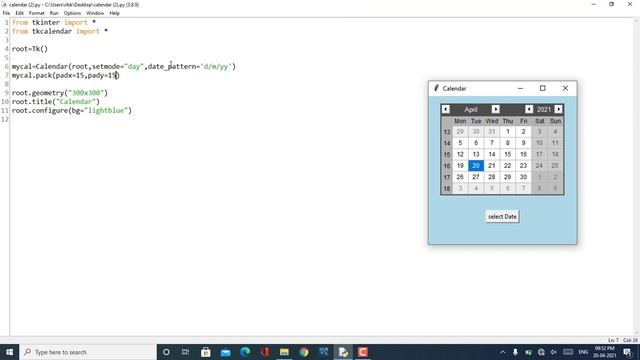Click the ENG language indicator

coord(583,352)
